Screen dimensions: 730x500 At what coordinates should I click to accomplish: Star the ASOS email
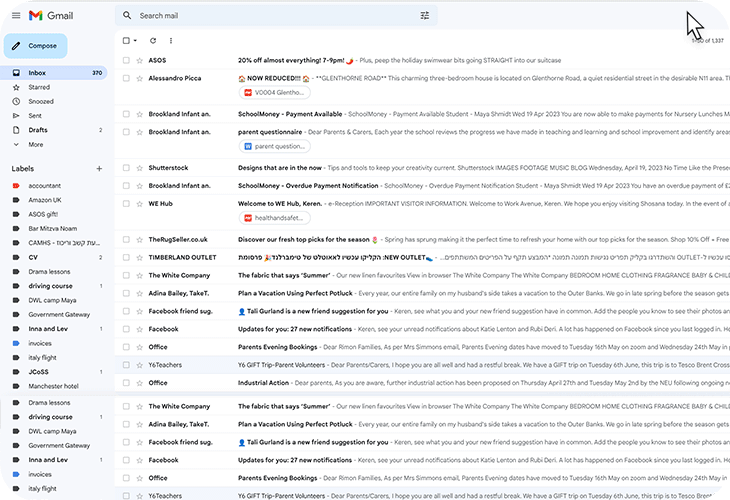tap(139, 61)
